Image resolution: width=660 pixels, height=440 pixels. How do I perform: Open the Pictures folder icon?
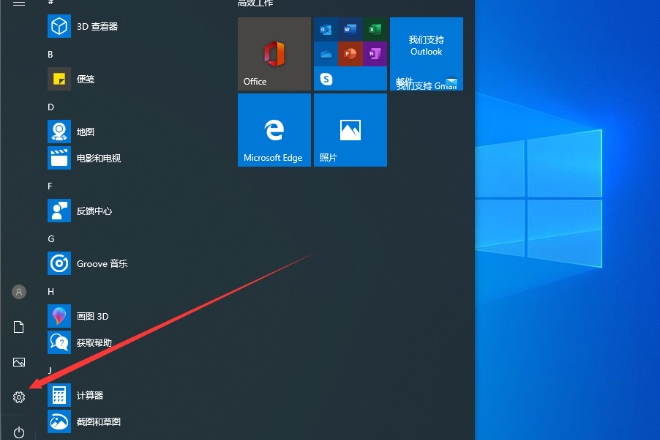pyautogui.click(x=19, y=362)
